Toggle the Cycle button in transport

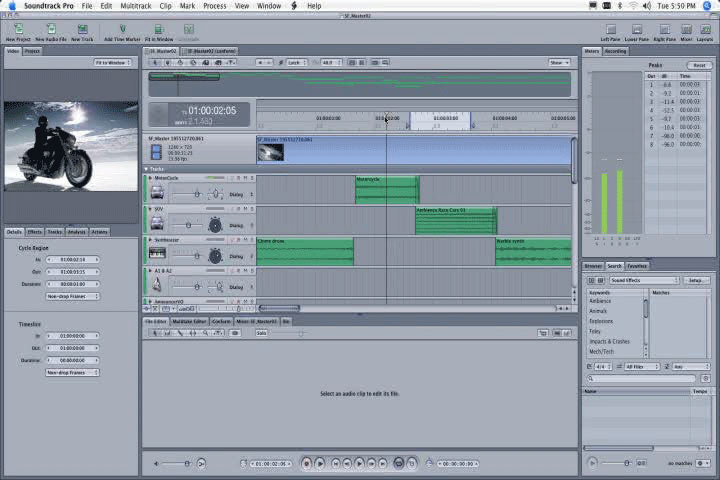click(x=399, y=464)
